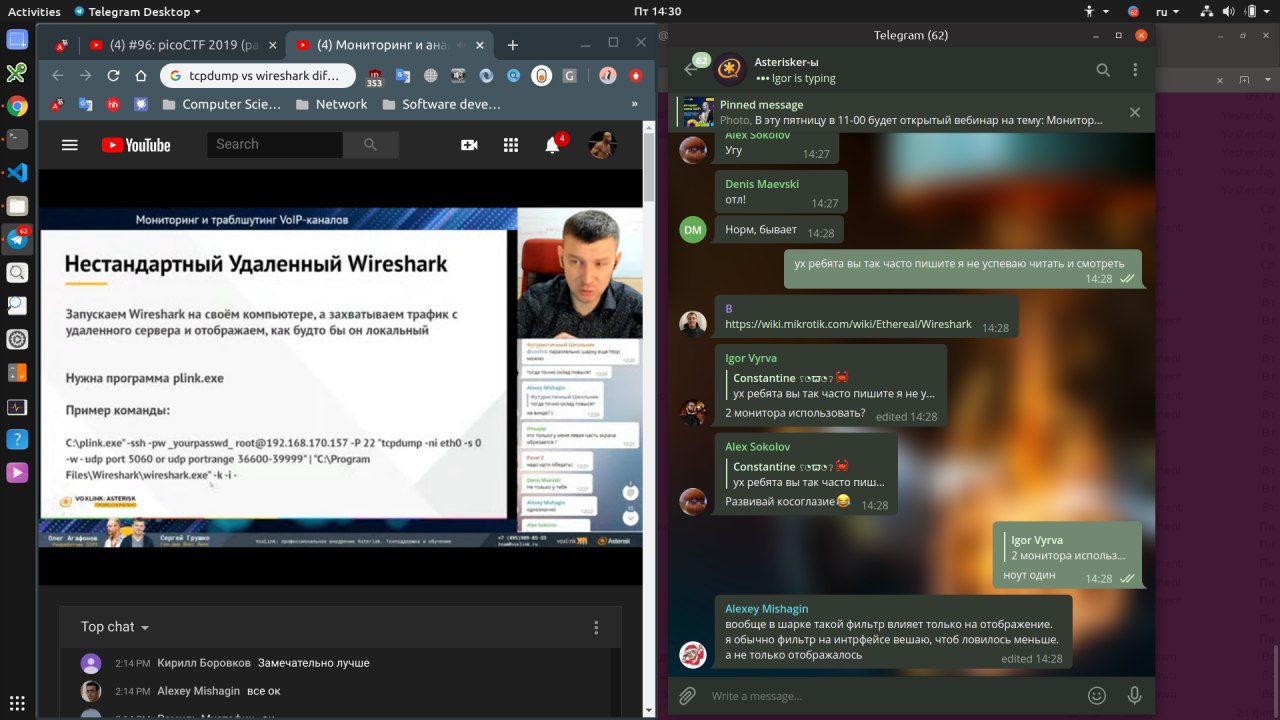Open the Help question mark dock icon

coord(17,439)
